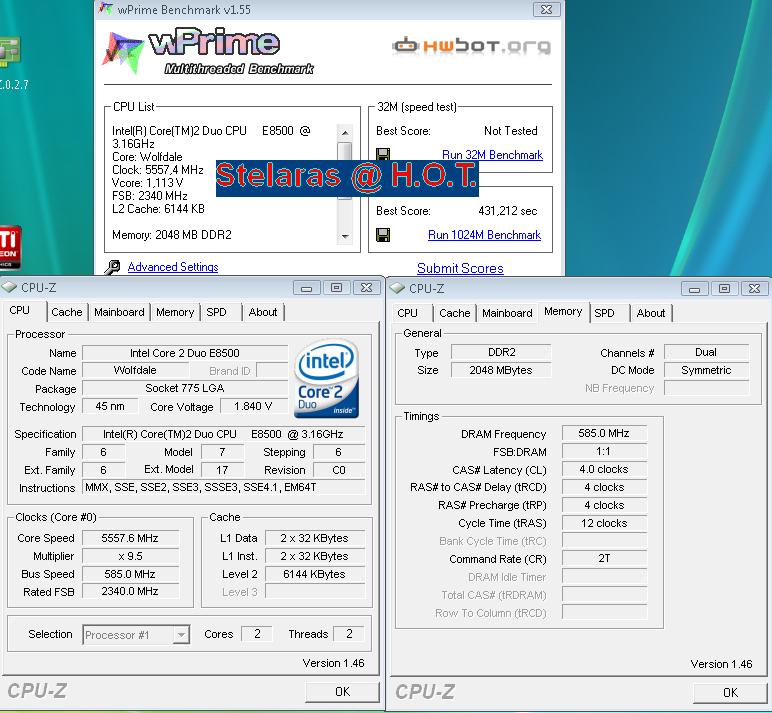Minimize the right CPU-Z window
Image resolution: width=772 pixels, height=713 pixels.
coord(695,289)
